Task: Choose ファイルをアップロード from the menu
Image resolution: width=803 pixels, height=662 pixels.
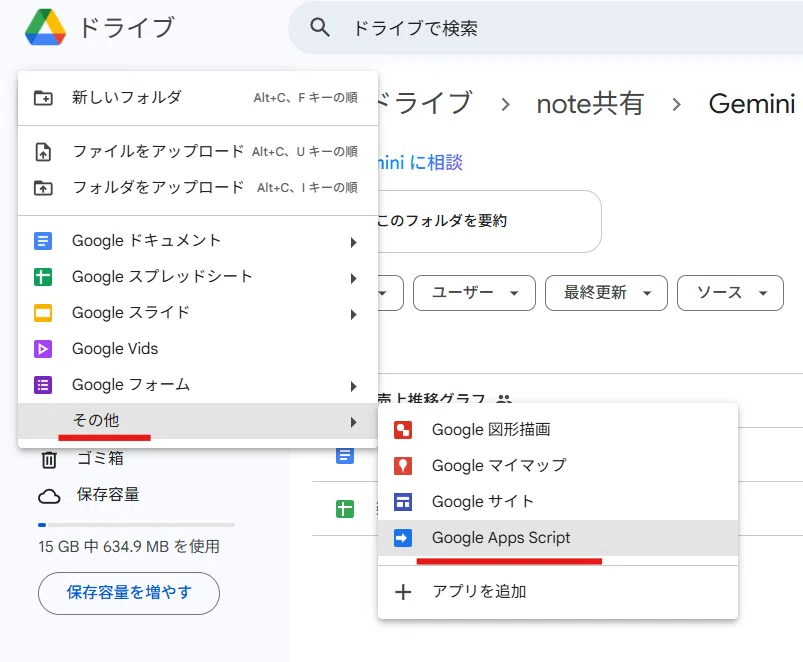Action: pos(198,152)
